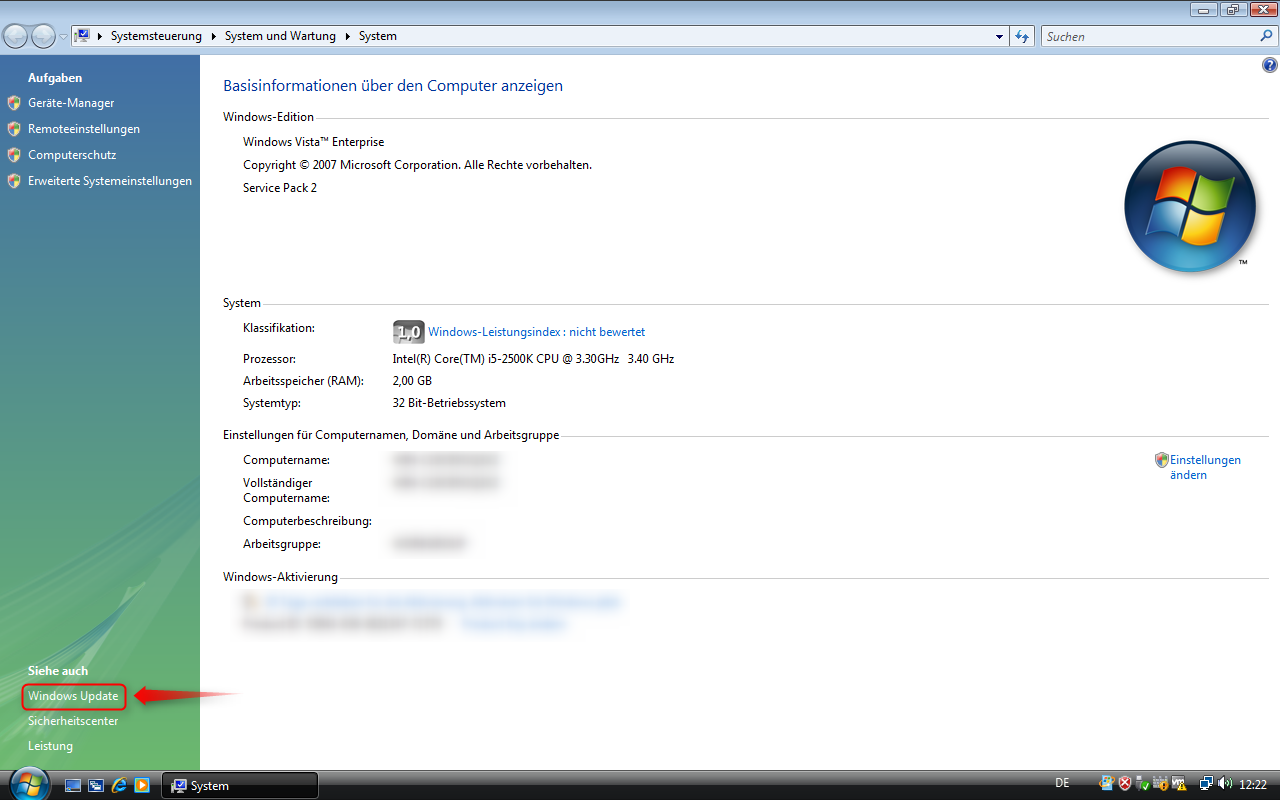Open the Windows Security Center tray icon
1280x800 pixels.
click(1124, 784)
